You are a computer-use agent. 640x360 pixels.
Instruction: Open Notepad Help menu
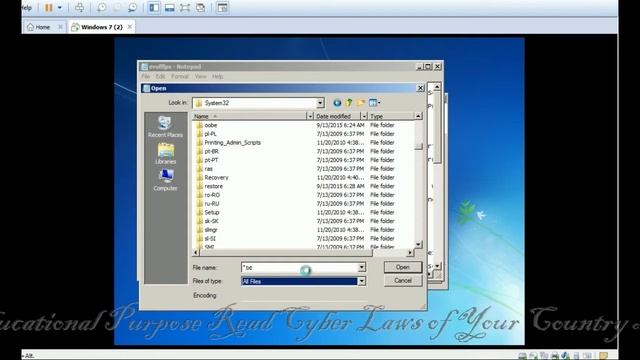pos(218,76)
